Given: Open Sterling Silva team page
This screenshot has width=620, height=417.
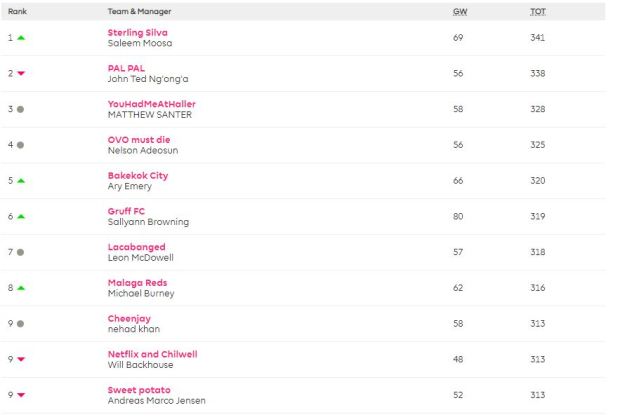Looking at the screenshot, I should (x=137, y=33).
